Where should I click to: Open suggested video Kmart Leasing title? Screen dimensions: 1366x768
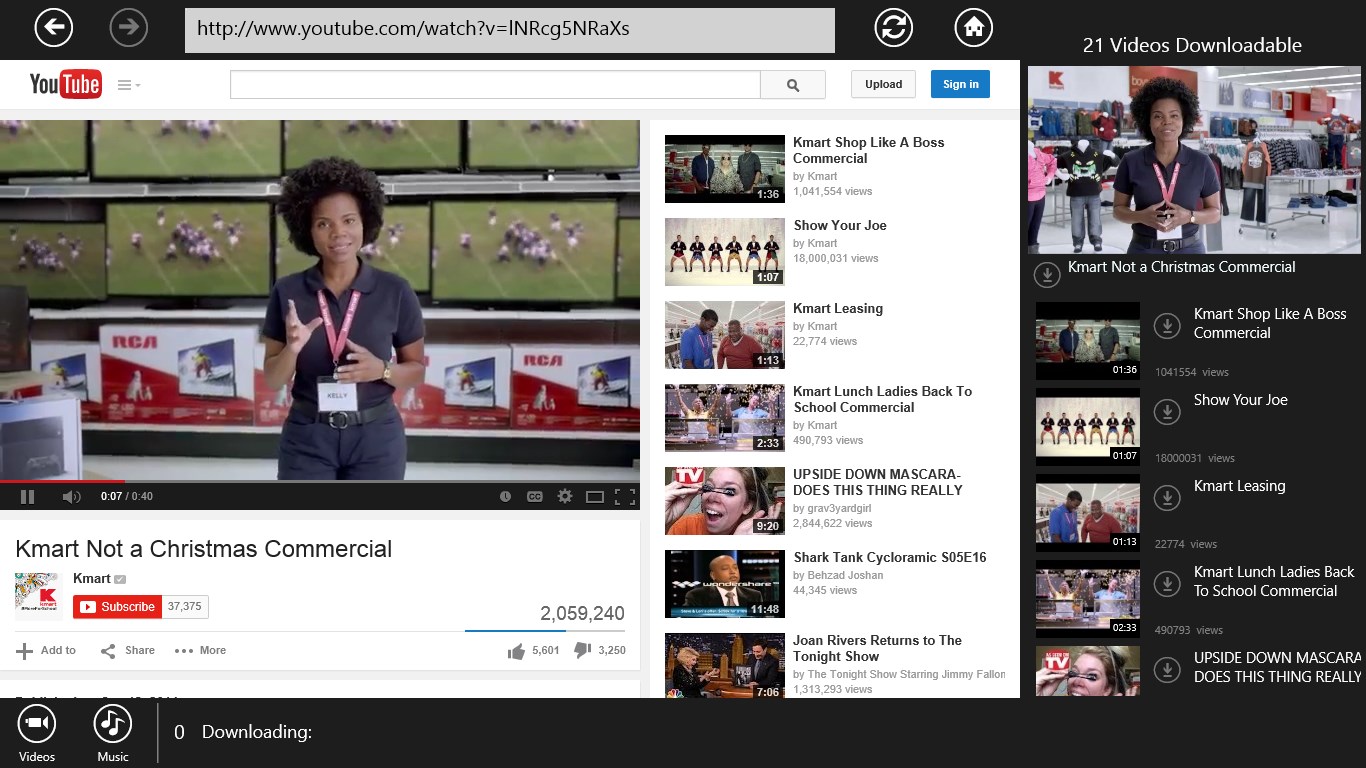click(x=838, y=308)
